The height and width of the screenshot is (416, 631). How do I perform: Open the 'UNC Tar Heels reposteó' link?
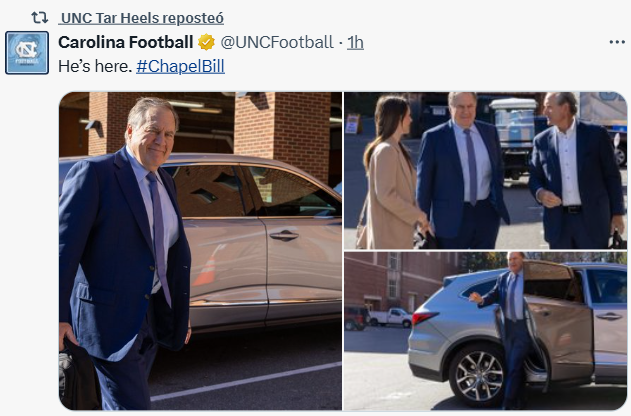tap(141, 18)
